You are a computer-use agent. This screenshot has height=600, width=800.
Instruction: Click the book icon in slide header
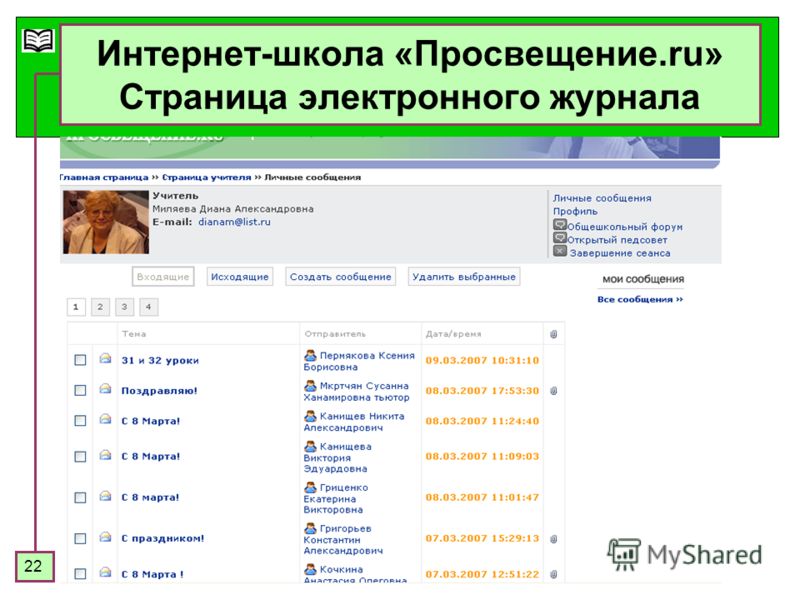coord(38,40)
